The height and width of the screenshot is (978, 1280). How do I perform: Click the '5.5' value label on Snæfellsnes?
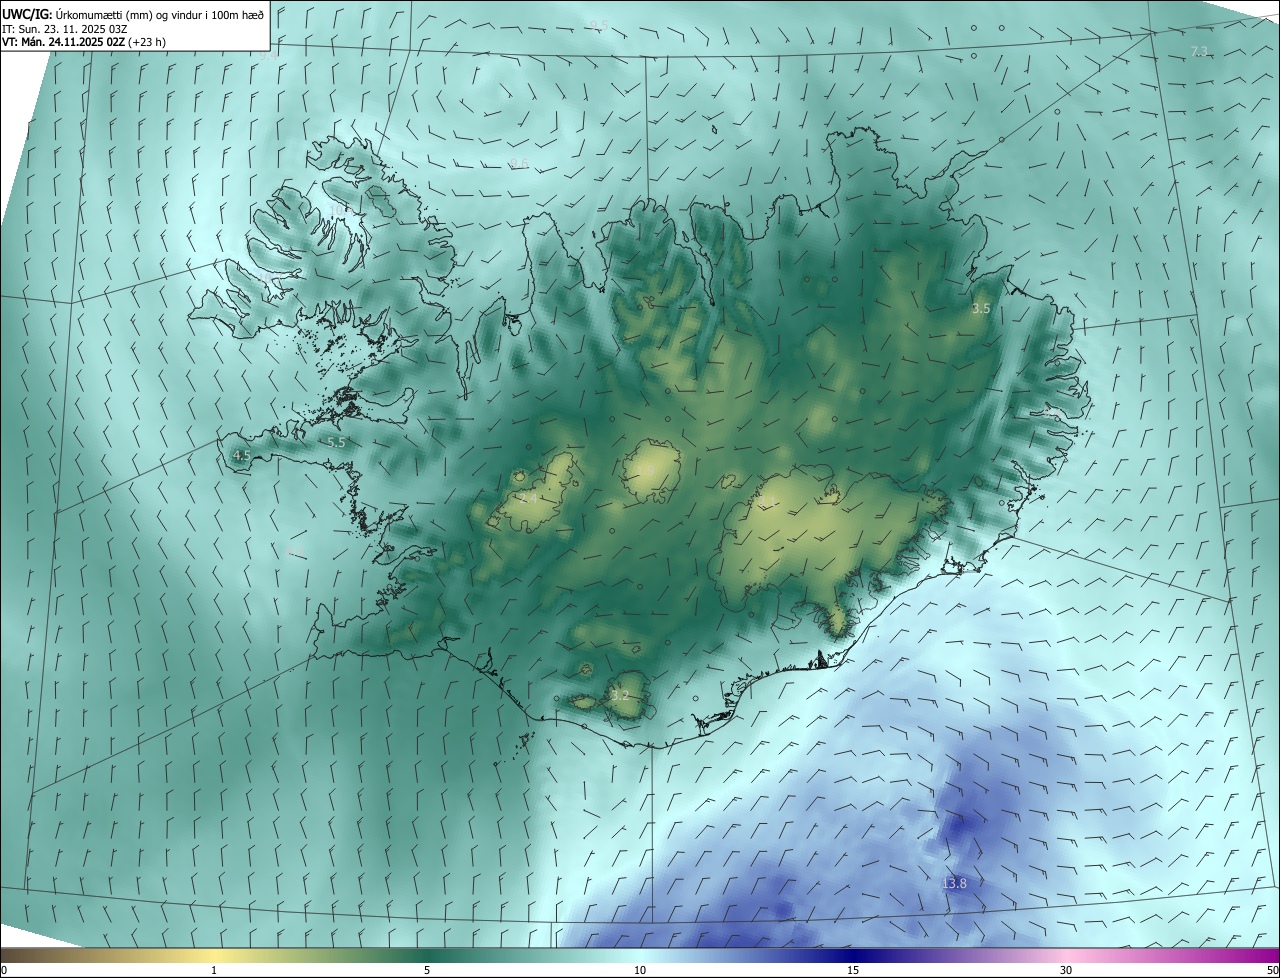click(x=336, y=442)
